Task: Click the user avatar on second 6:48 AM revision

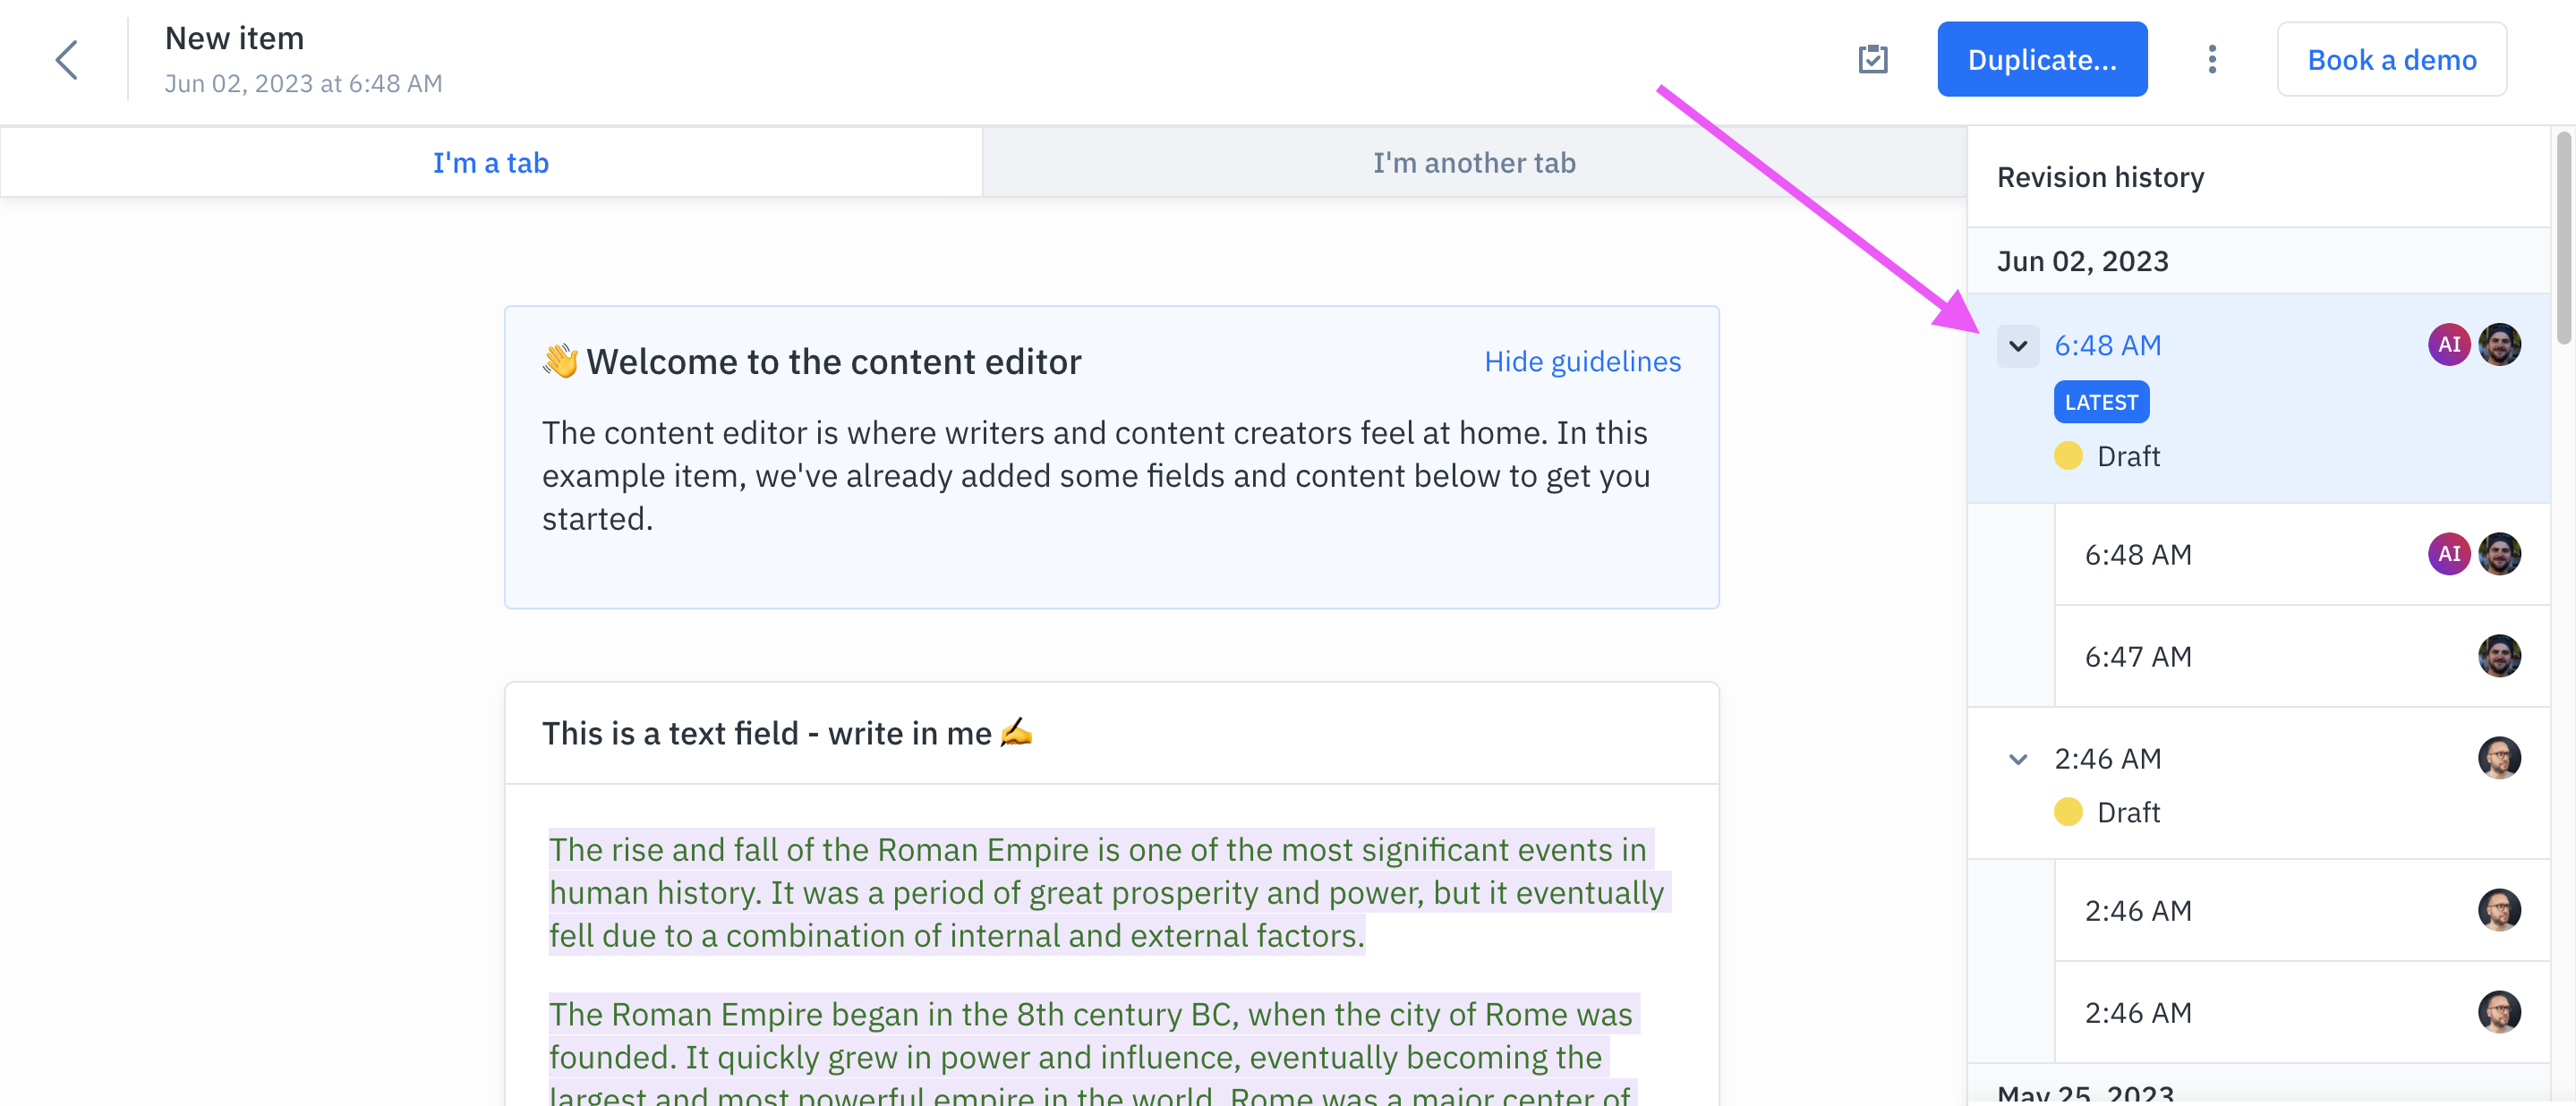Action: (x=2499, y=554)
